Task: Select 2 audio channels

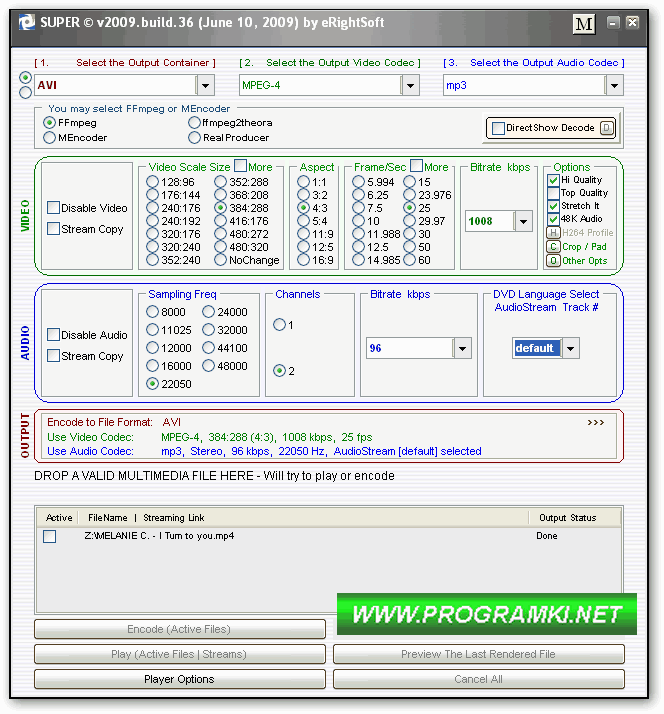Action: click(279, 371)
